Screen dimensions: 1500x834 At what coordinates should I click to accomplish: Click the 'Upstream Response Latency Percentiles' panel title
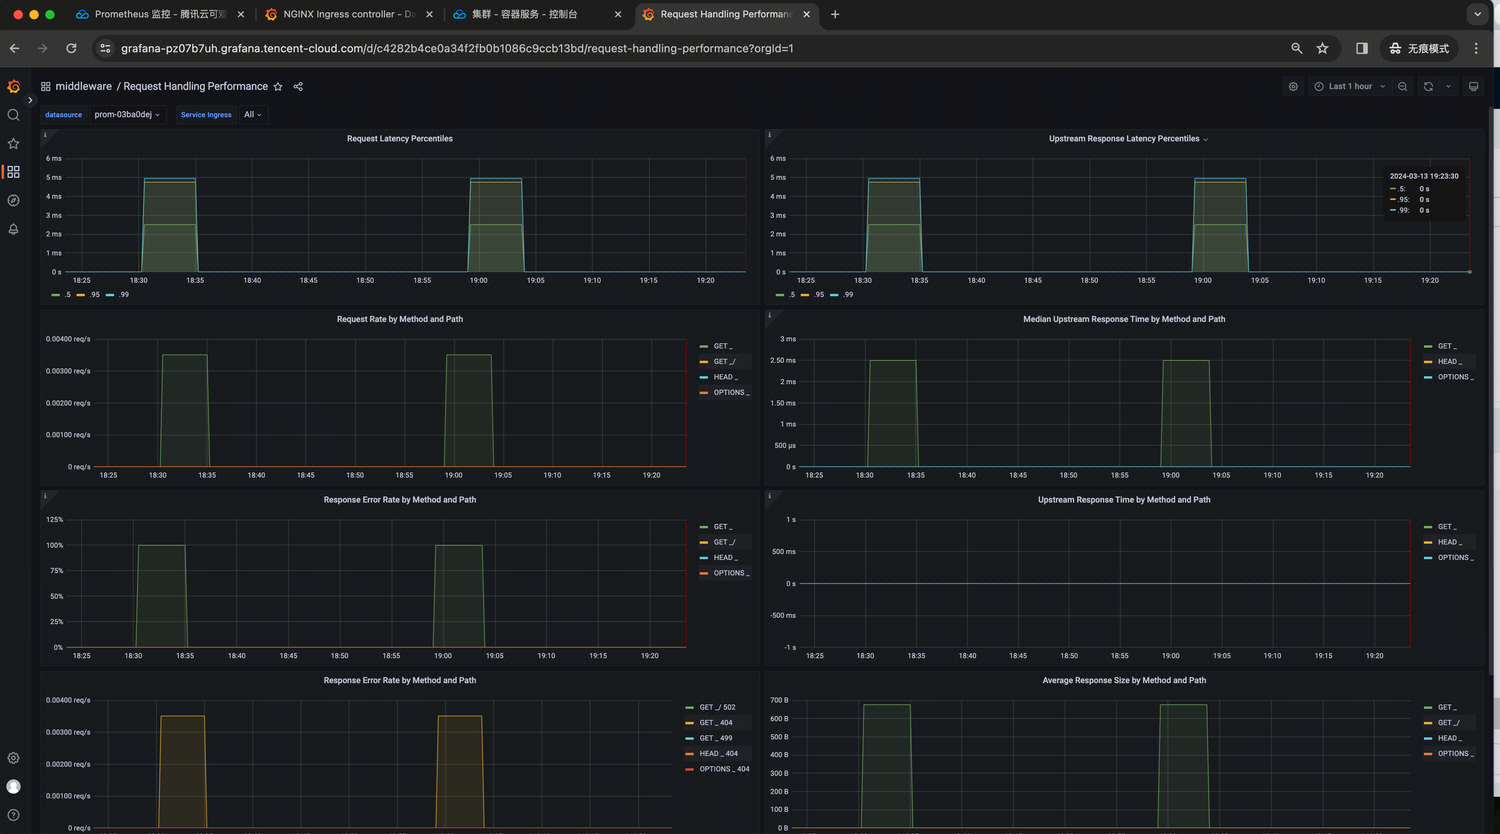[1123, 139]
